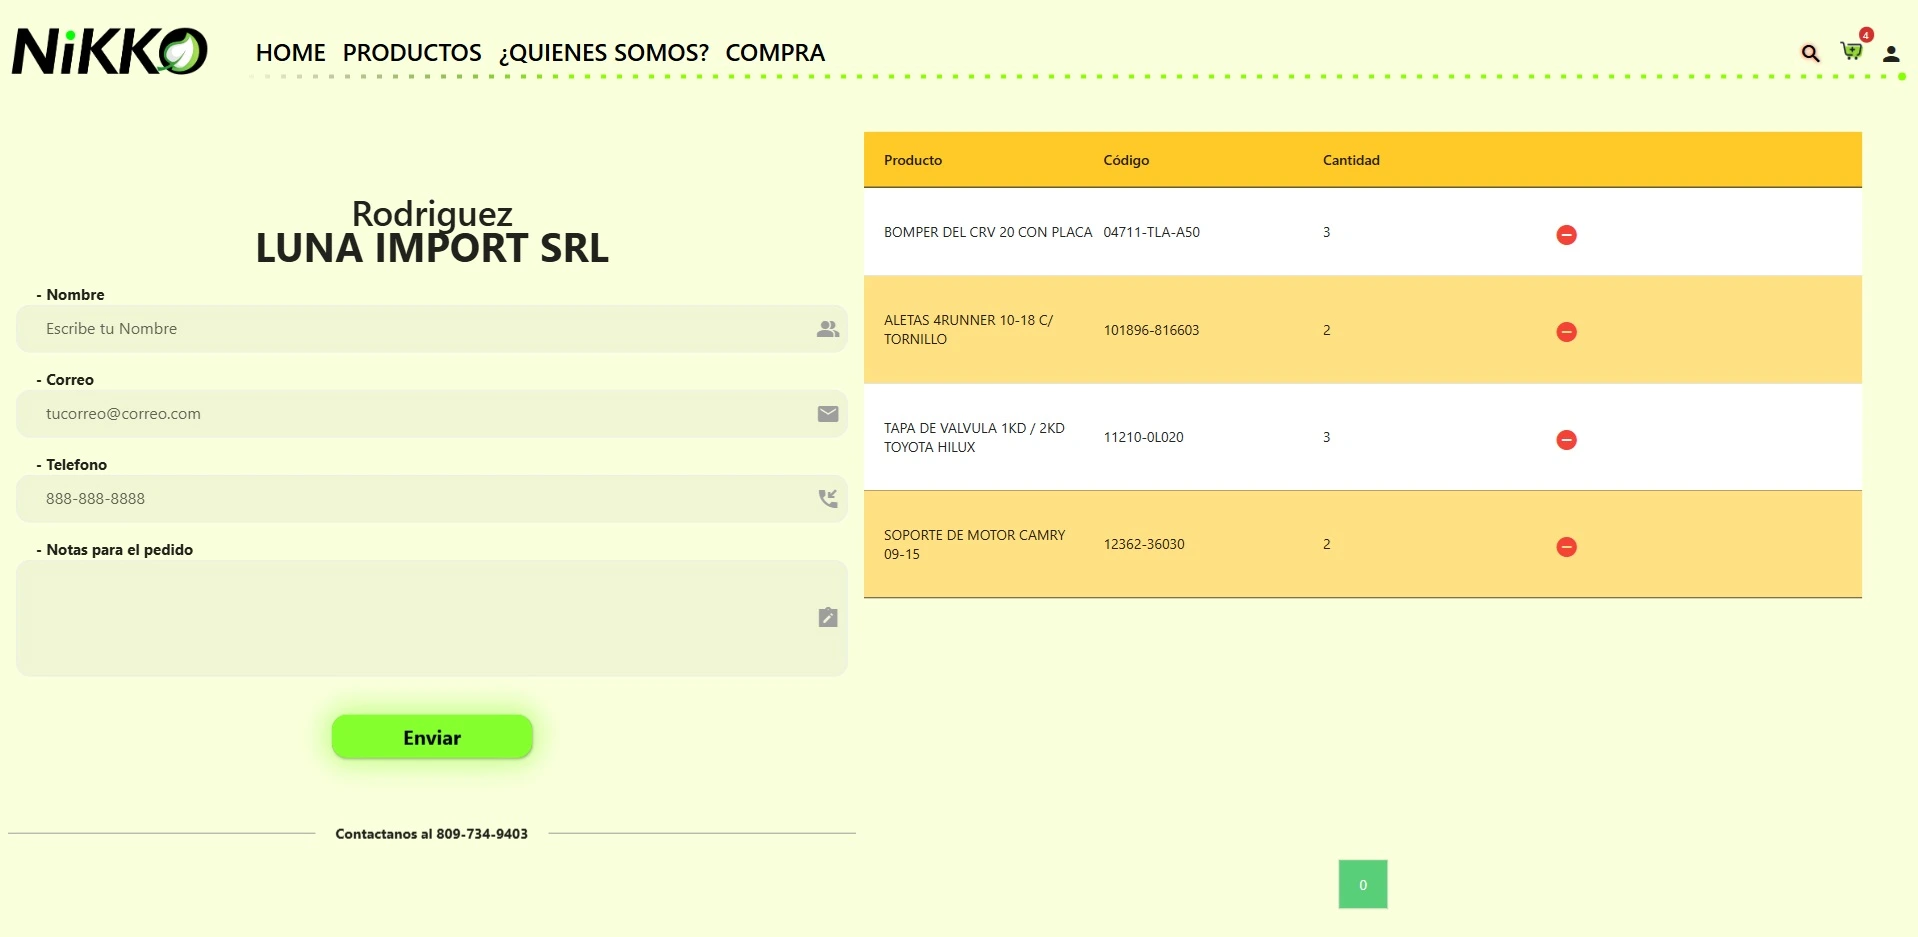Viewport: 1918px width, 937px height.
Task: Click the Notas para el pedido textarea
Action: pyautogui.click(x=432, y=618)
